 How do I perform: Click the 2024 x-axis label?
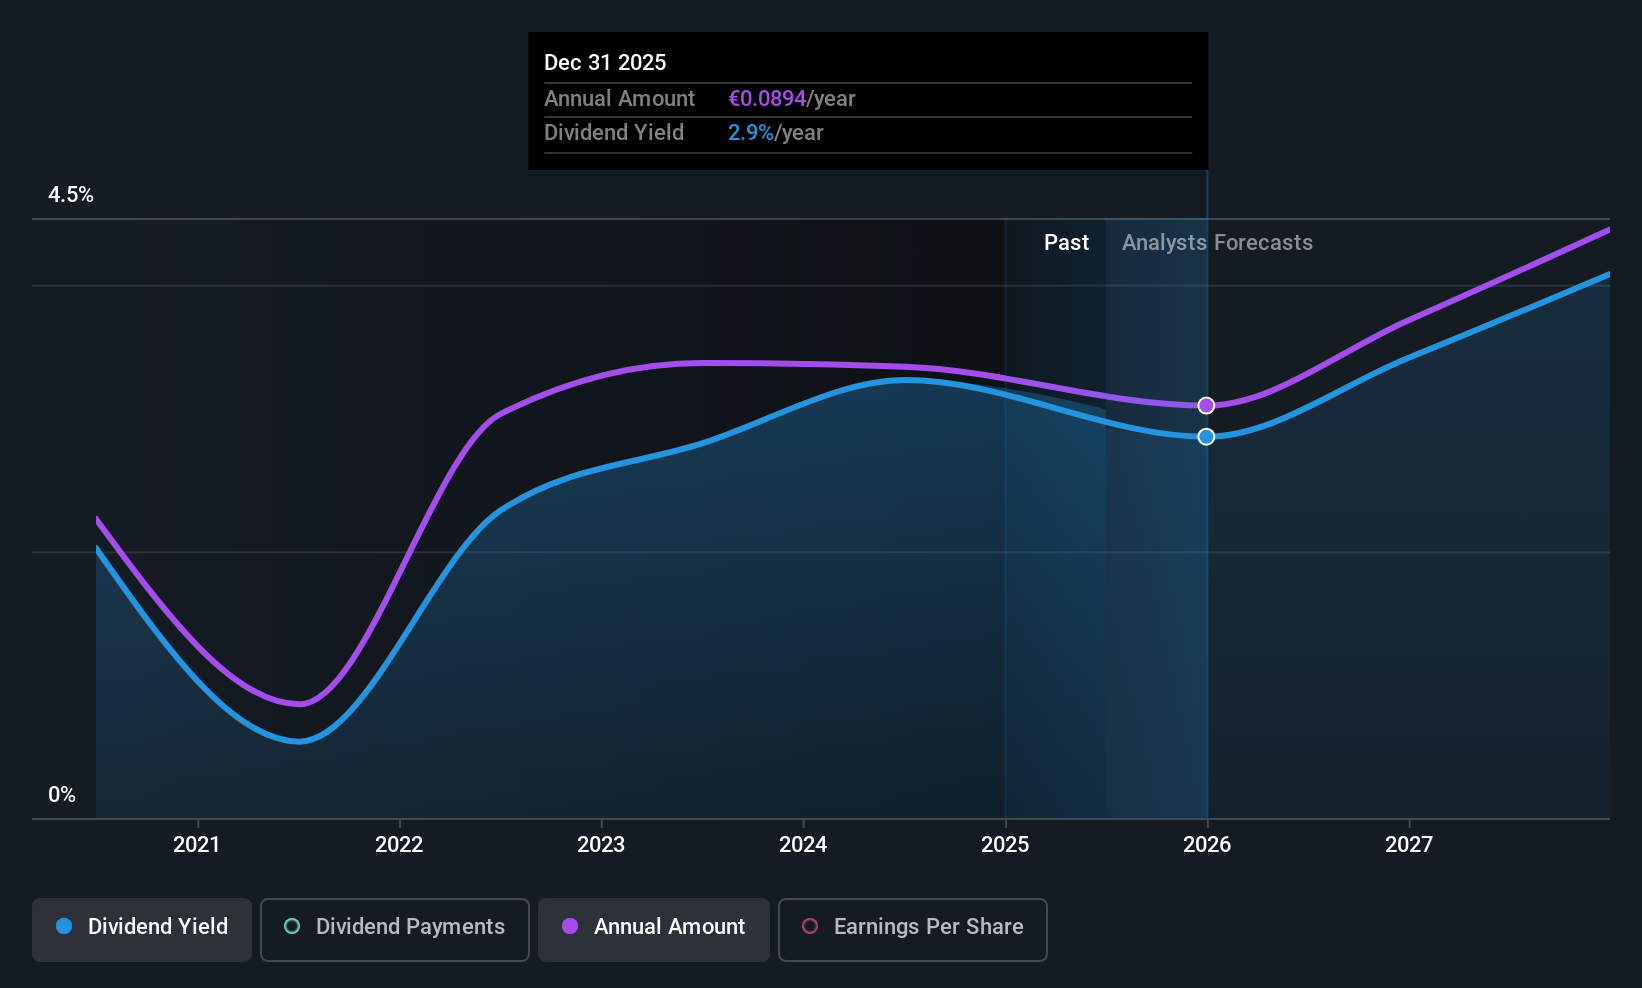coord(803,844)
